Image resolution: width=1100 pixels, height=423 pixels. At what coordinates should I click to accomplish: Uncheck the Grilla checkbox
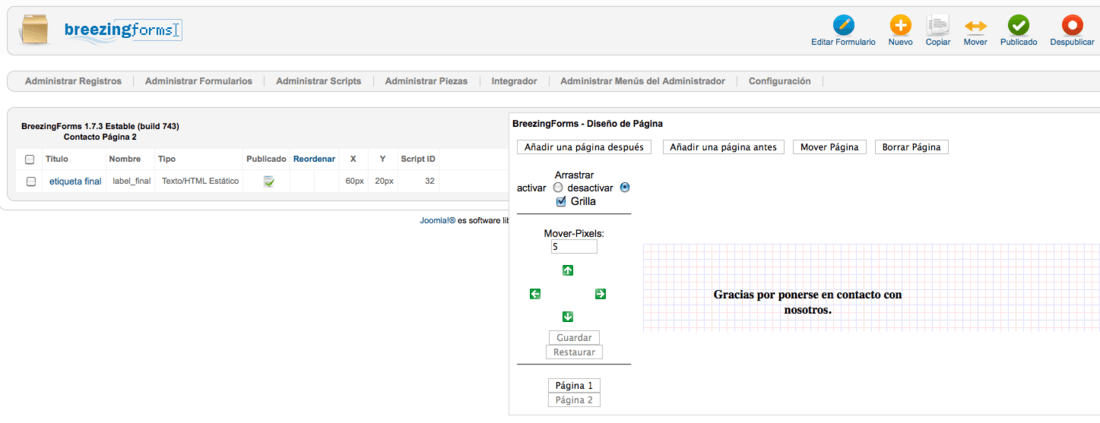pyautogui.click(x=561, y=201)
